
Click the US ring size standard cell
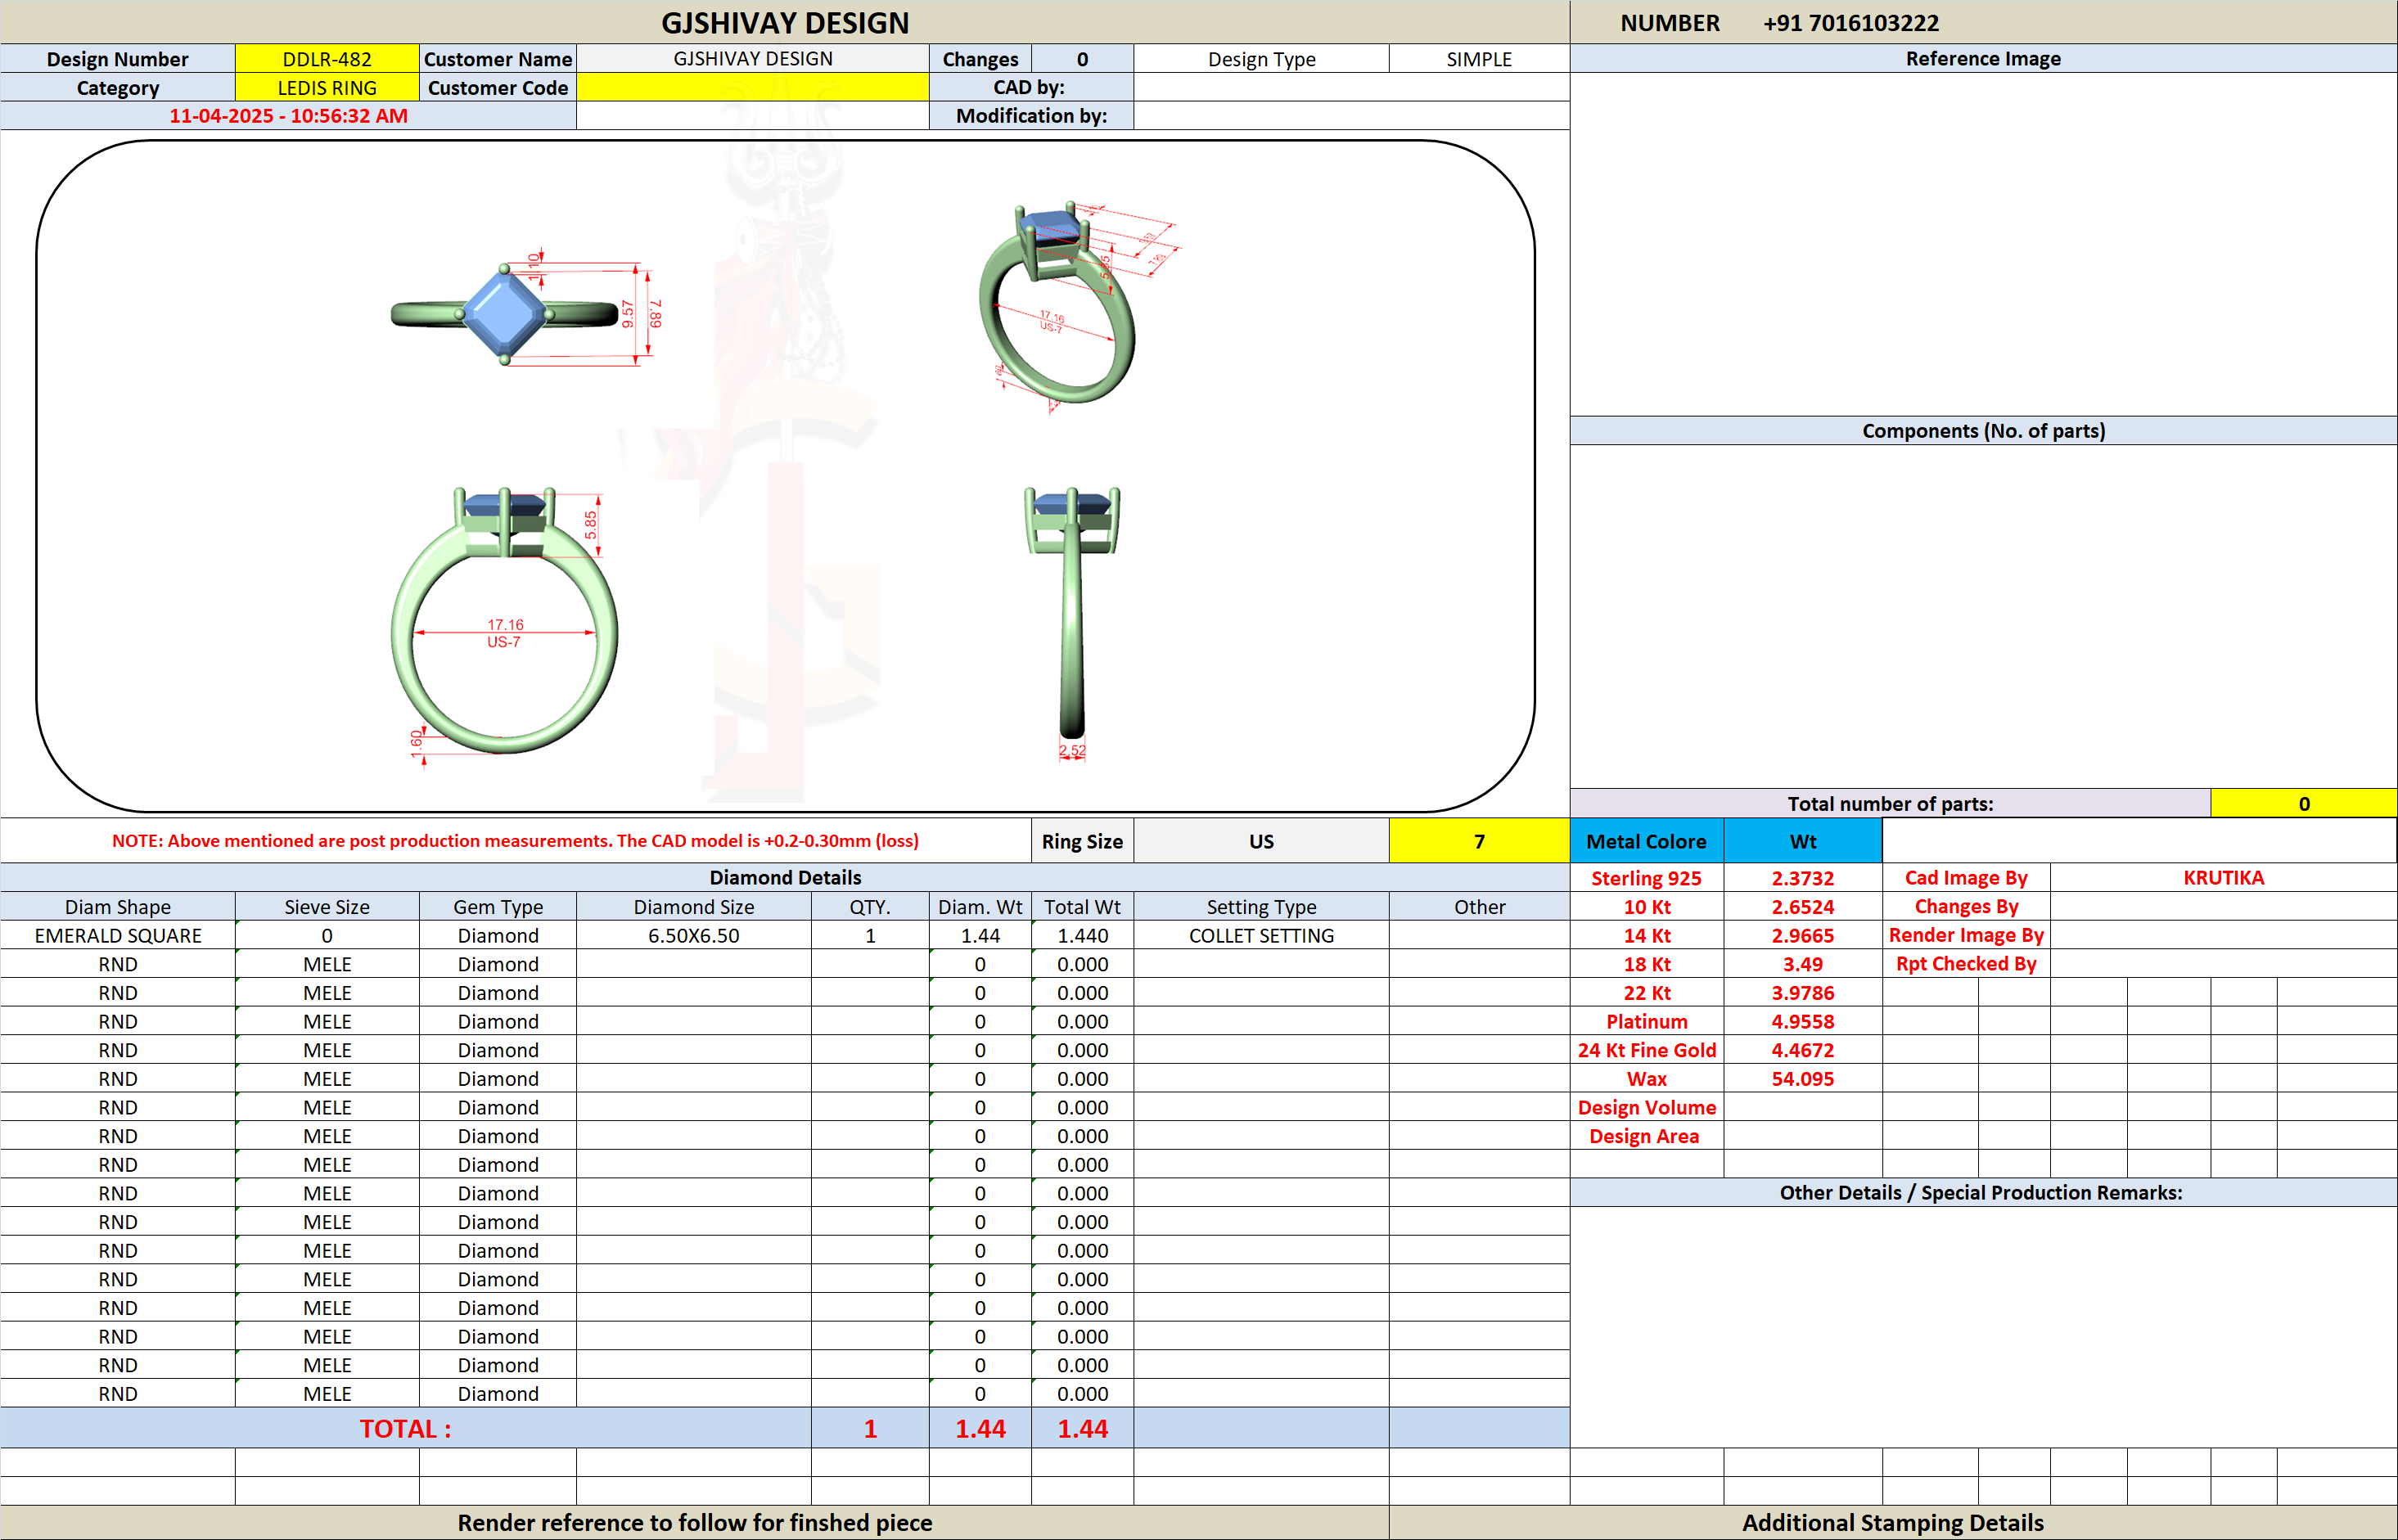click(1261, 841)
